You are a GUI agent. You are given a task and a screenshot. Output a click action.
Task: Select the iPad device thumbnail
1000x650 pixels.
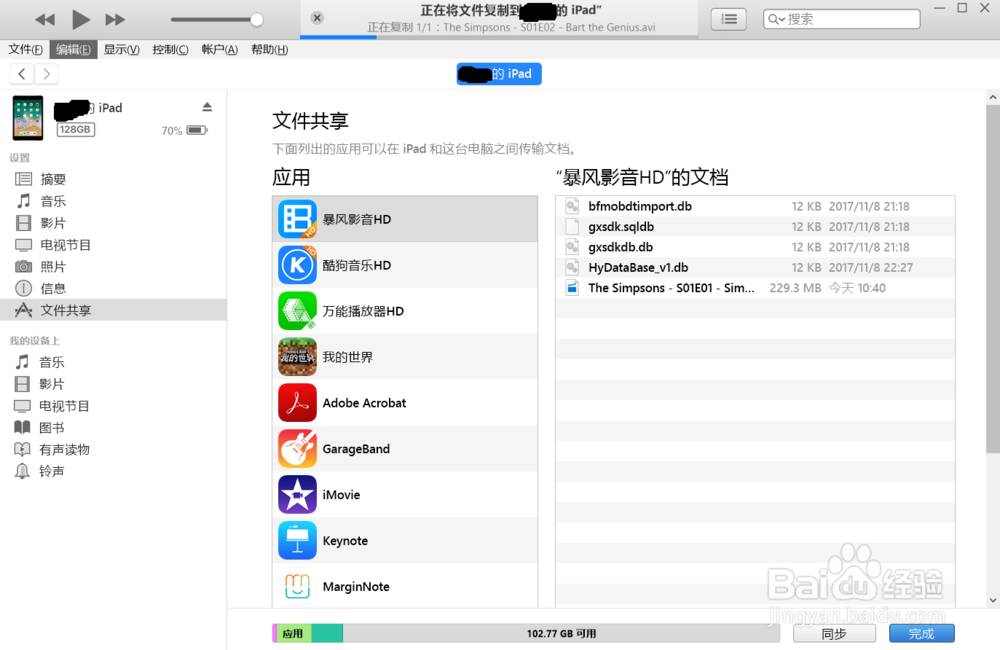[28, 118]
